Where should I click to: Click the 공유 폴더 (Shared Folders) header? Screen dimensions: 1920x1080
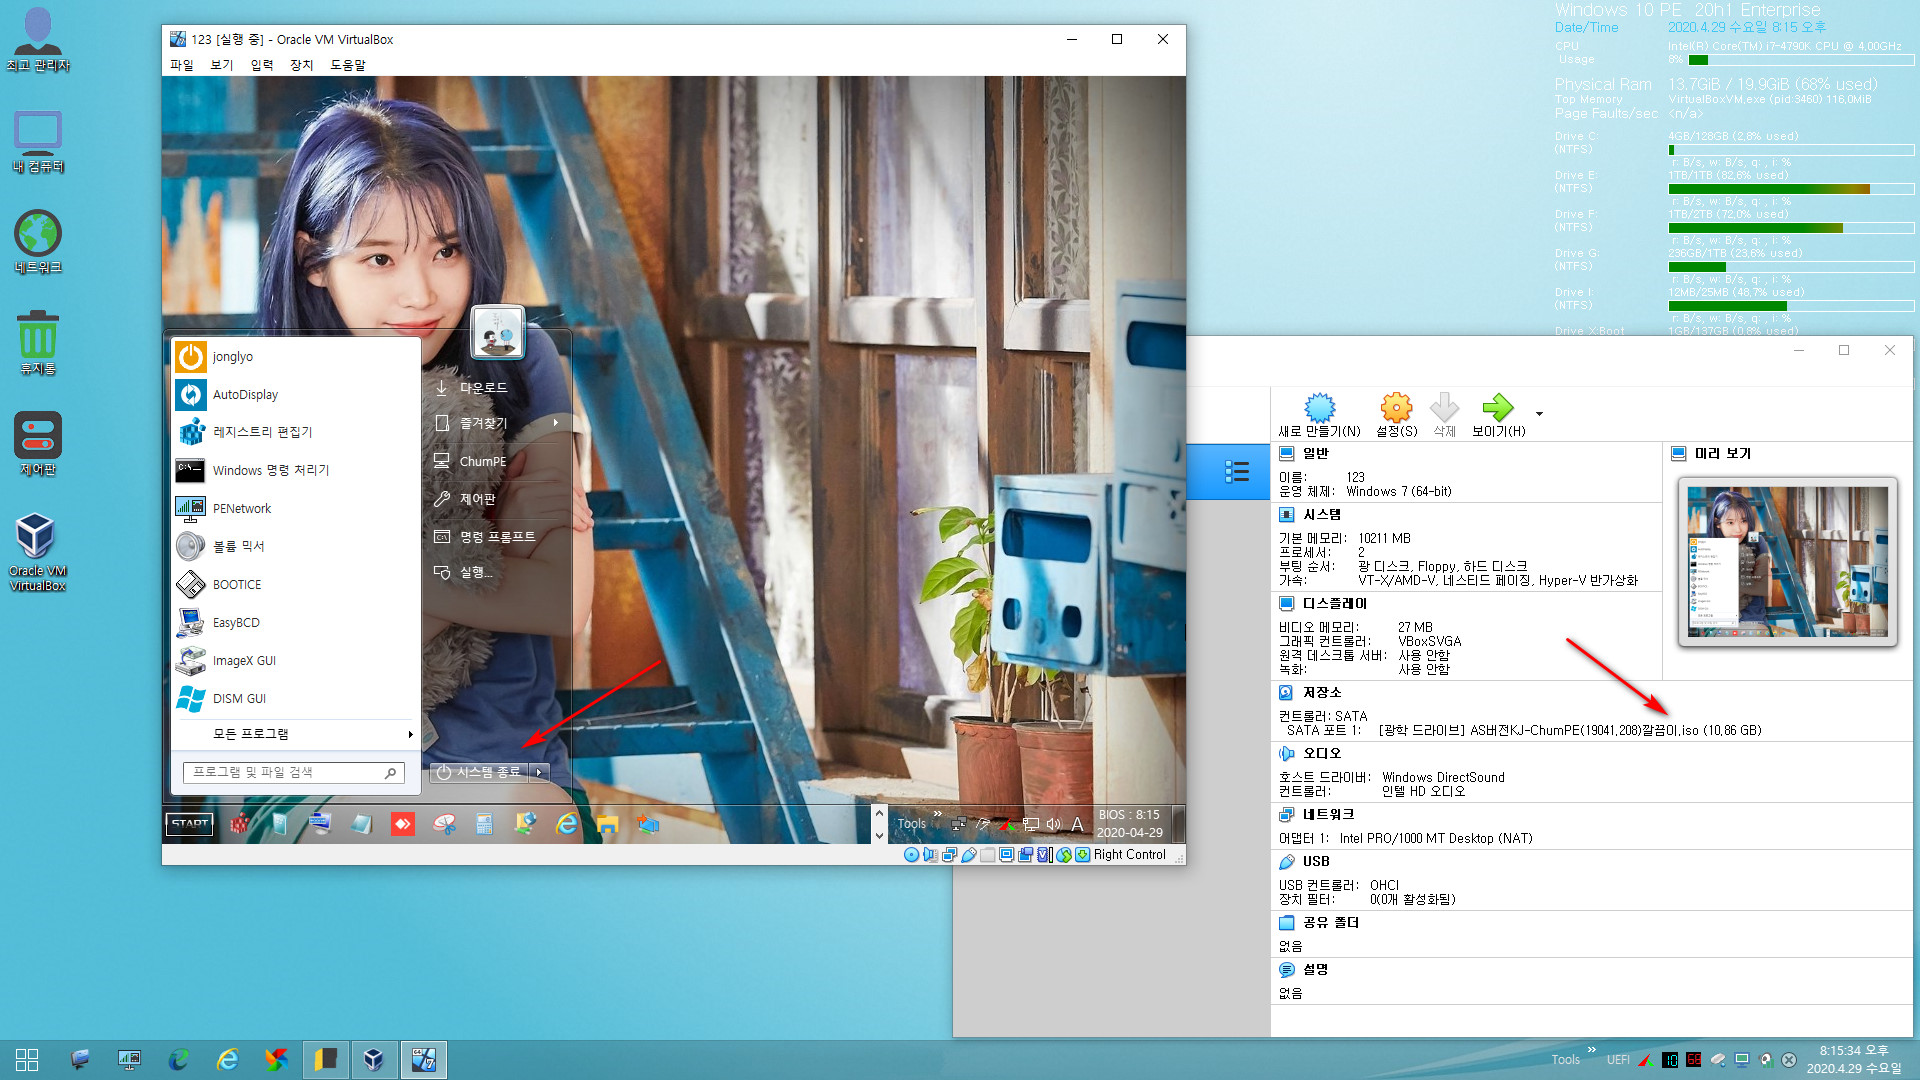(1330, 922)
